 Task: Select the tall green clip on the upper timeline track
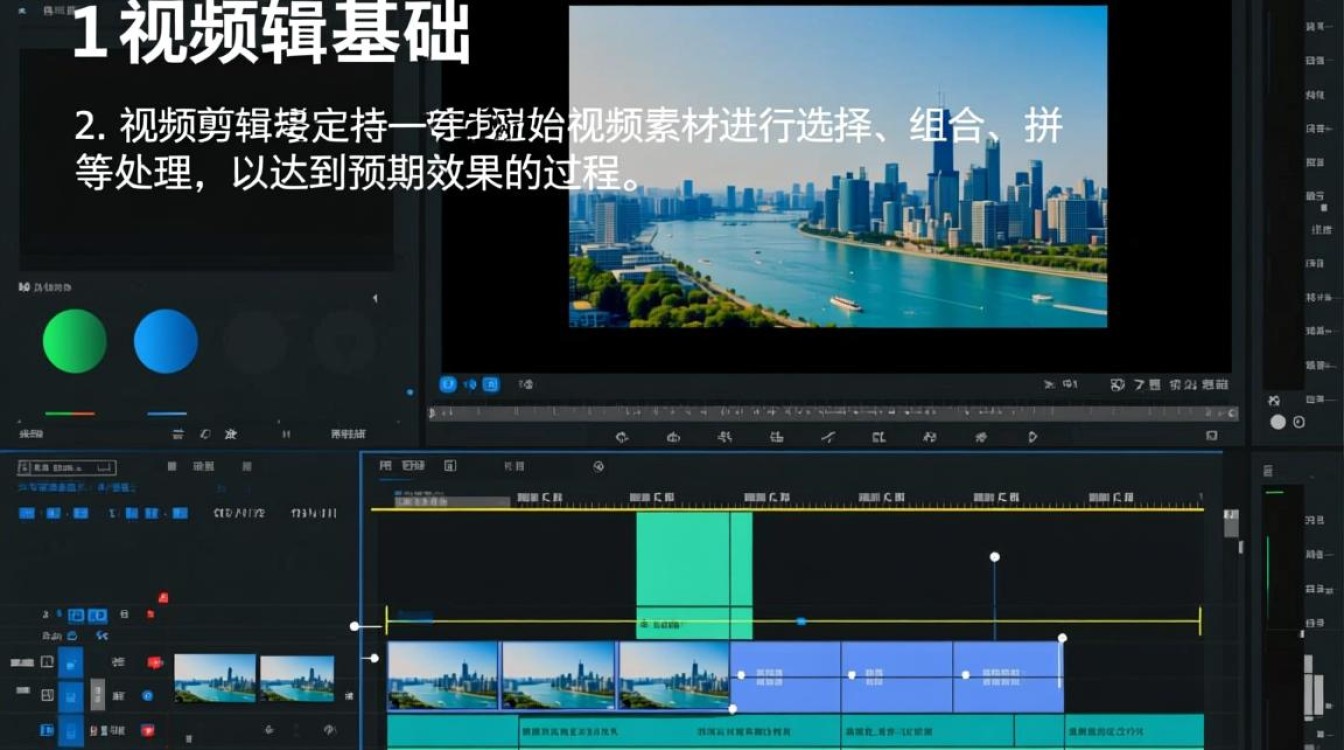click(694, 576)
